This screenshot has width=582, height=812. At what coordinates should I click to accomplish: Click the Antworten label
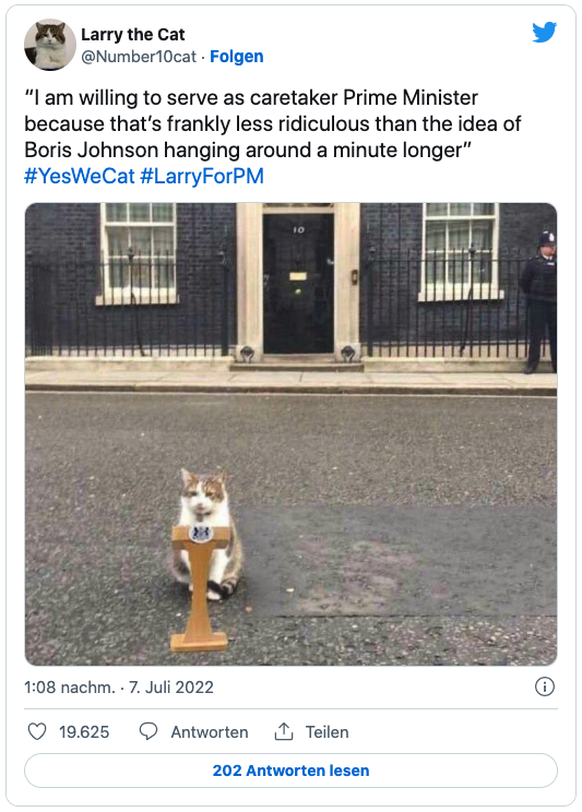[210, 732]
